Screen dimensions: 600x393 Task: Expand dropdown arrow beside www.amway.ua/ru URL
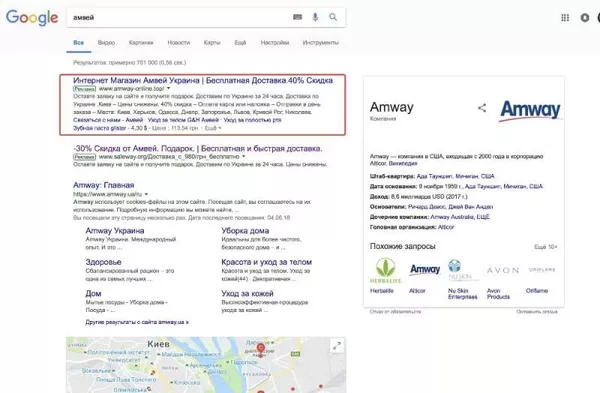(x=146, y=194)
